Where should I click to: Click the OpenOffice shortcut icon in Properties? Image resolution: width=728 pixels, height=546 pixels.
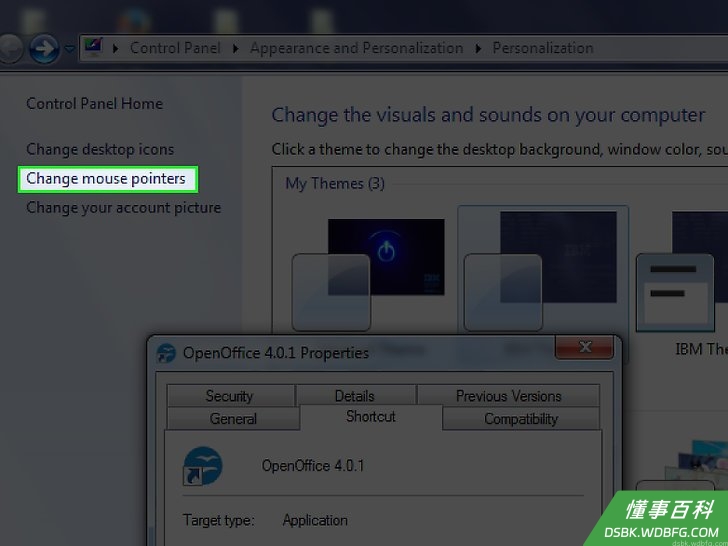202,466
